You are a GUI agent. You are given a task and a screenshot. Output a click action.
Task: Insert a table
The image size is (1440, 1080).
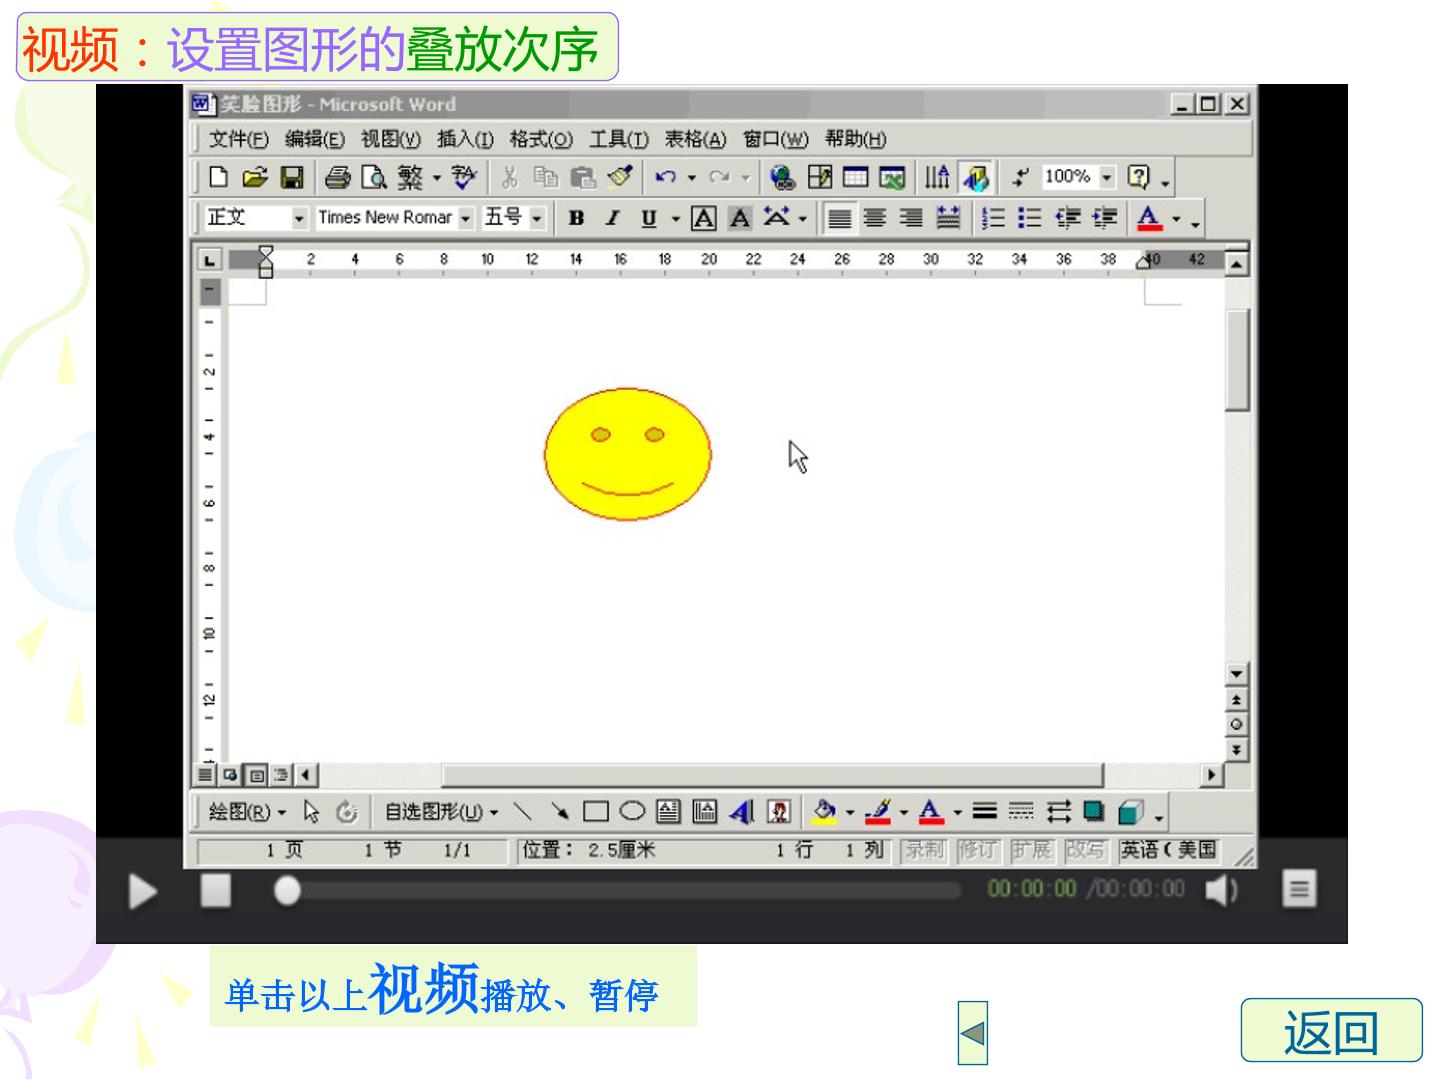point(856,178)
